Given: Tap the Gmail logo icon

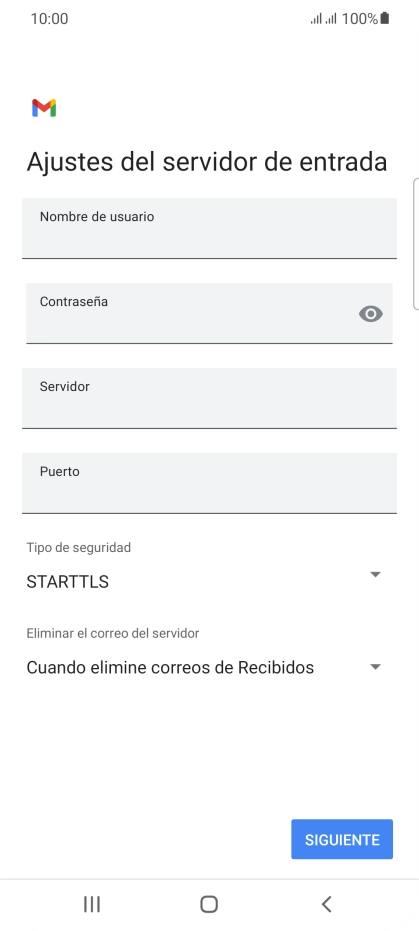Looking at the screenshot, I should click(x=44, y=108).
